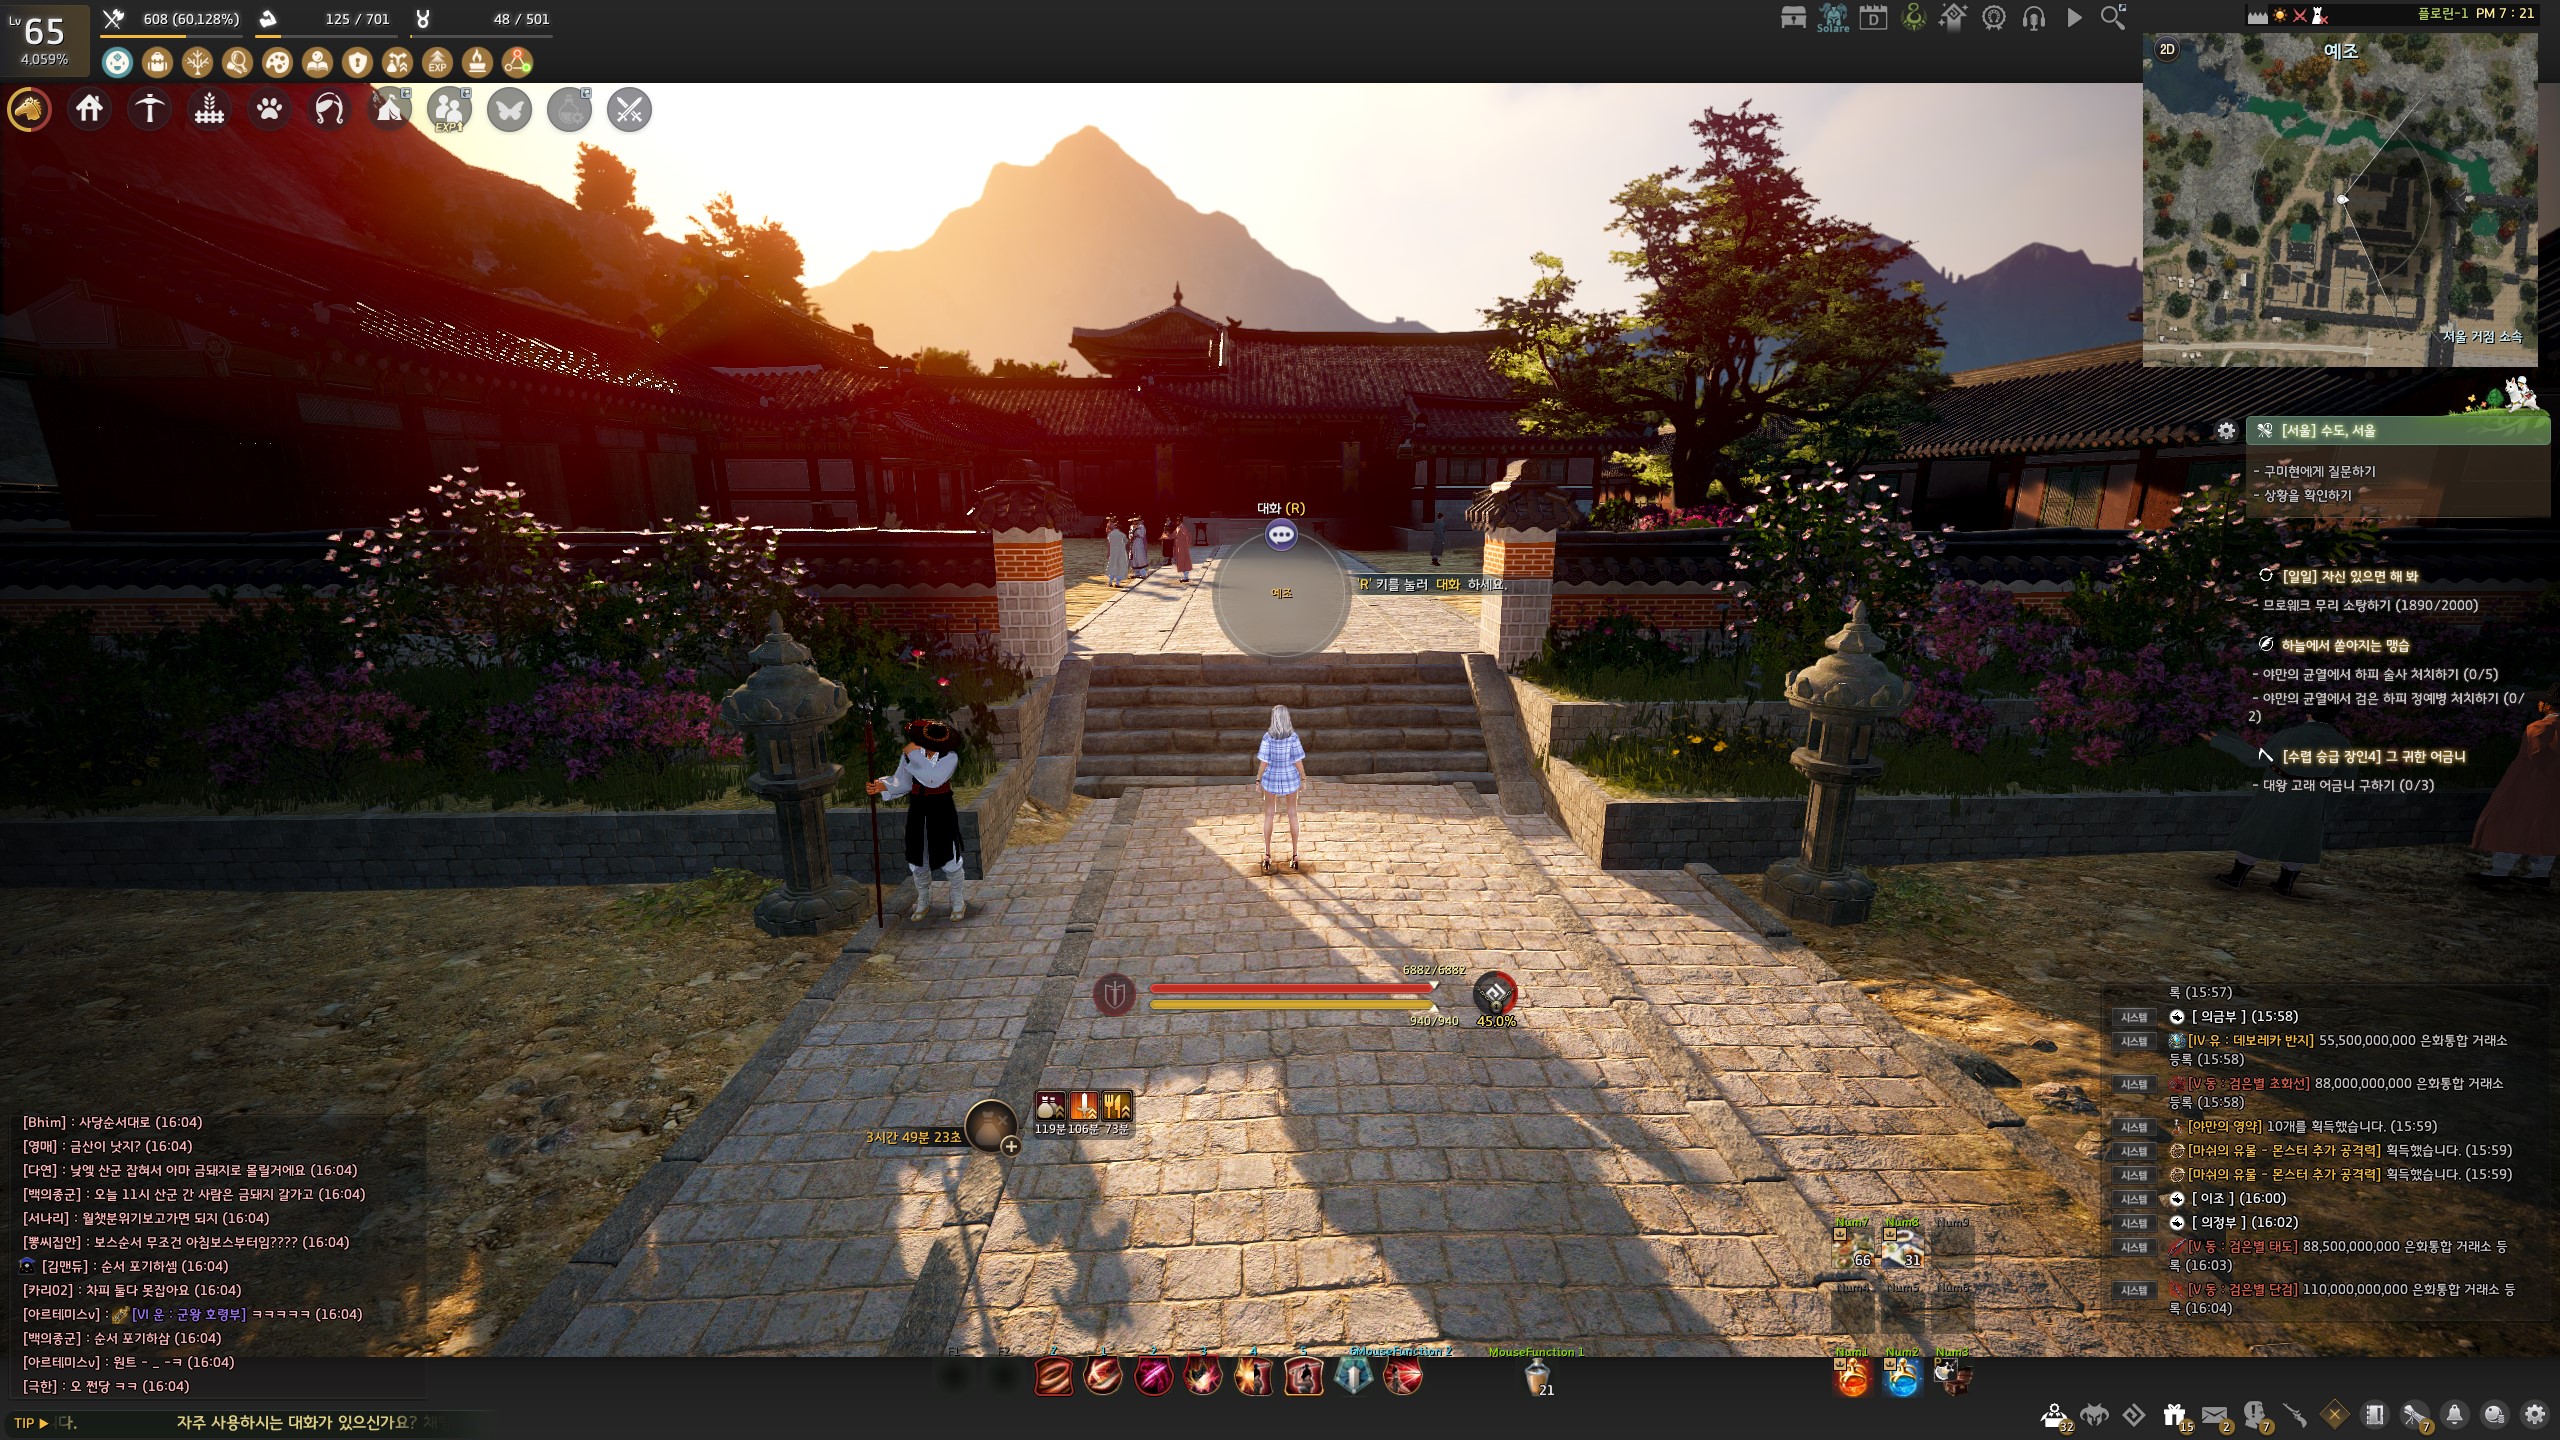Toggle the crossed swords PvP icon

pos(629,109)
